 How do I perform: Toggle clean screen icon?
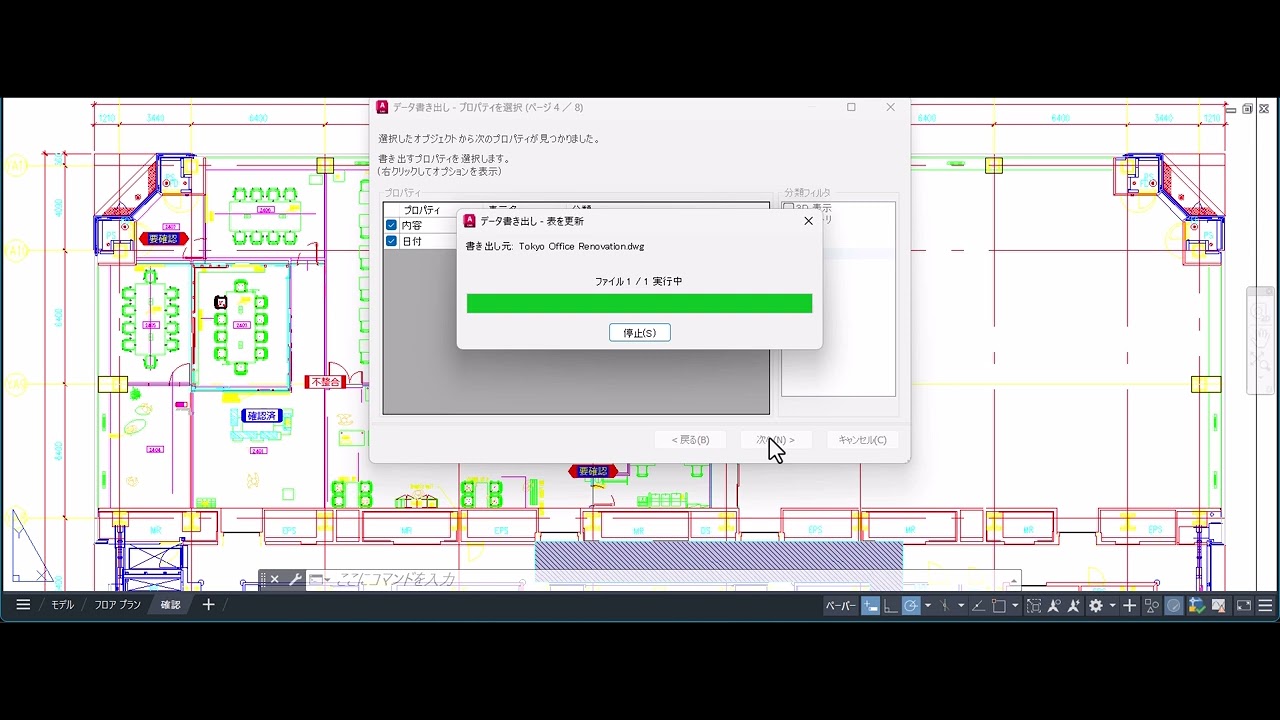coord(1244,606)
